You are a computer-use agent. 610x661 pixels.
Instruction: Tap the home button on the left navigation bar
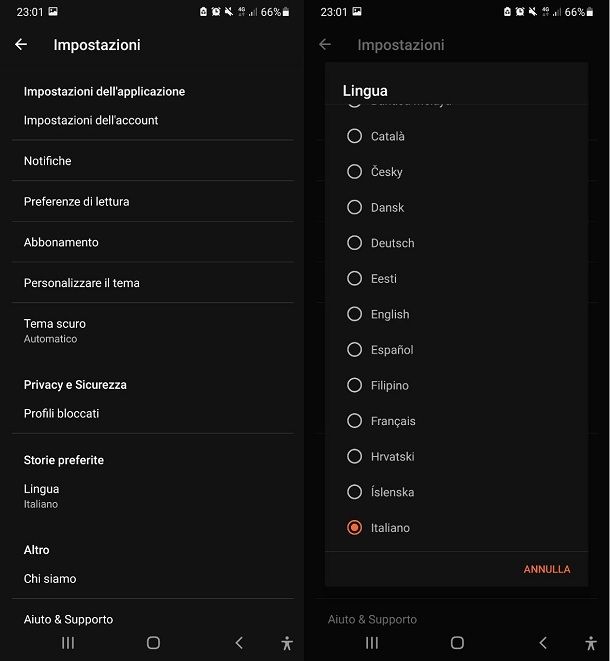[x=153, y=643]
